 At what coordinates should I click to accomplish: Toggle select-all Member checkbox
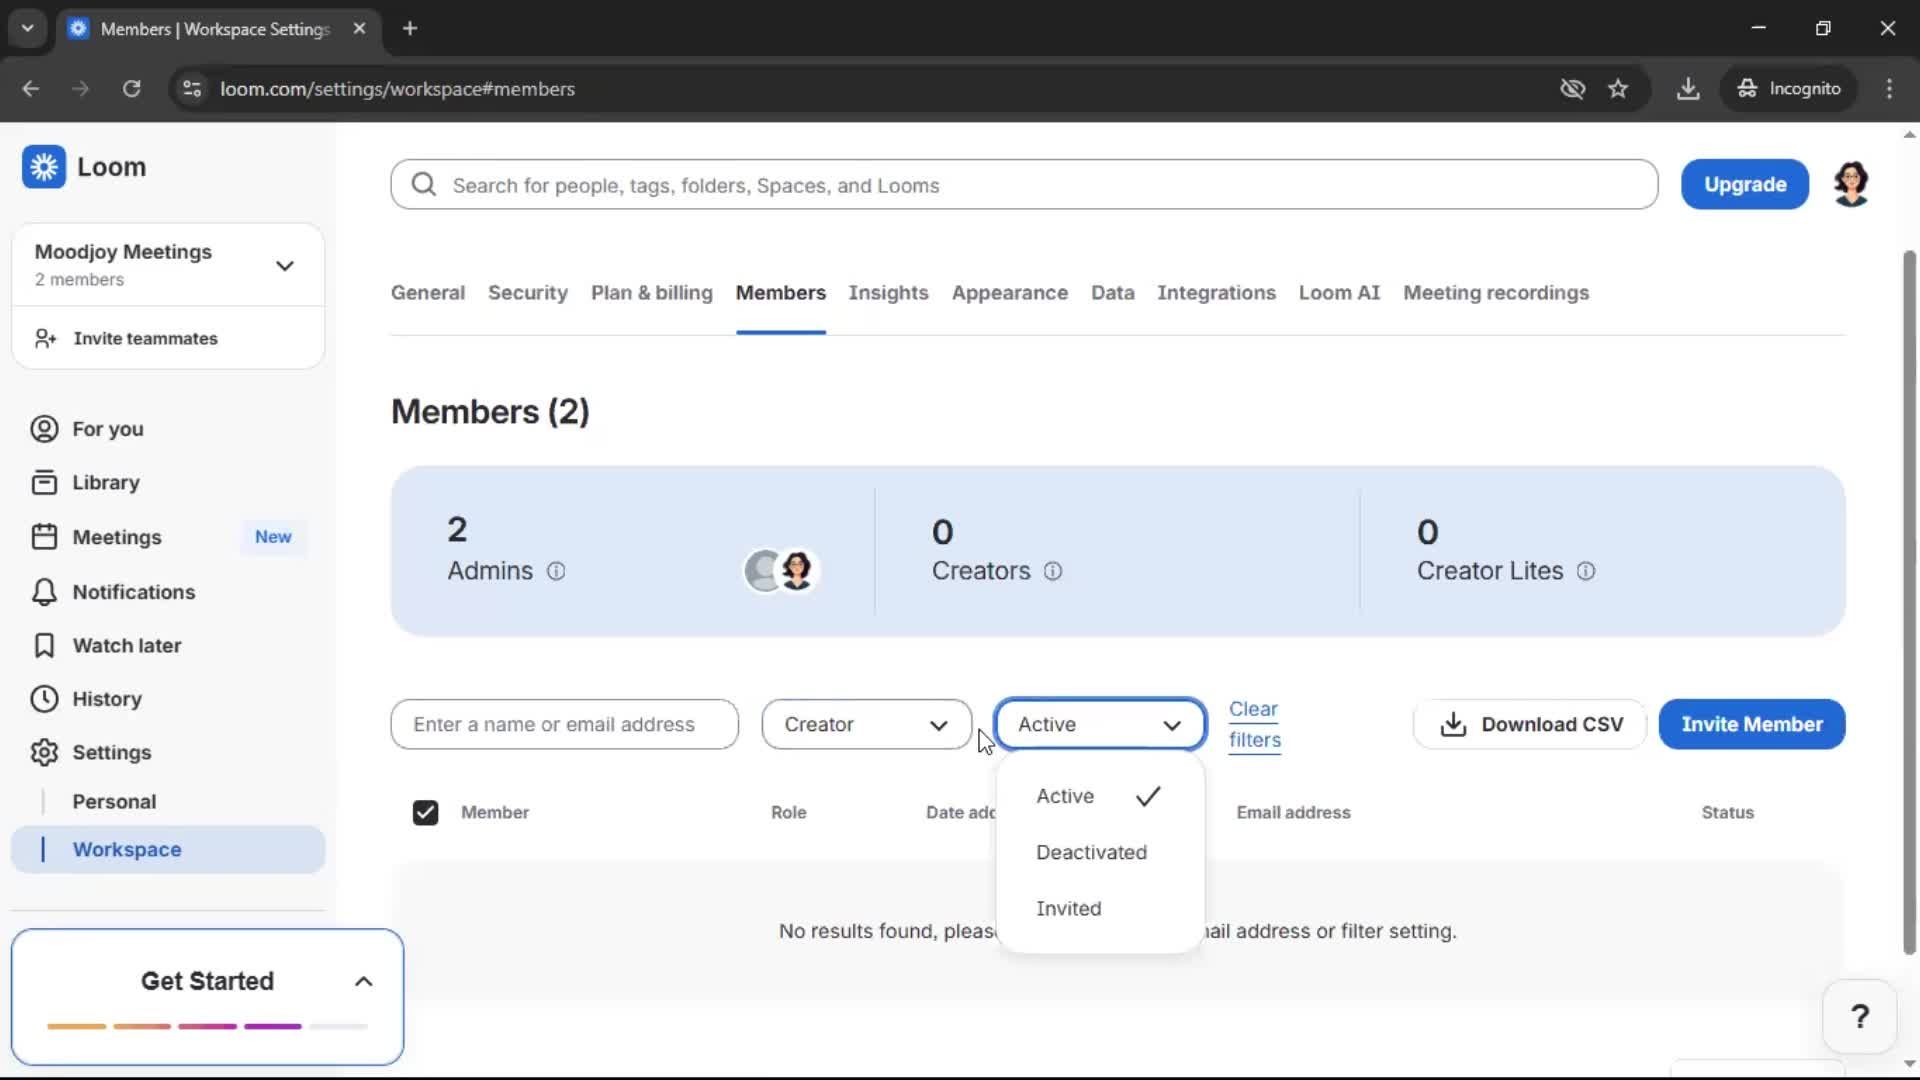coord(425,813)
